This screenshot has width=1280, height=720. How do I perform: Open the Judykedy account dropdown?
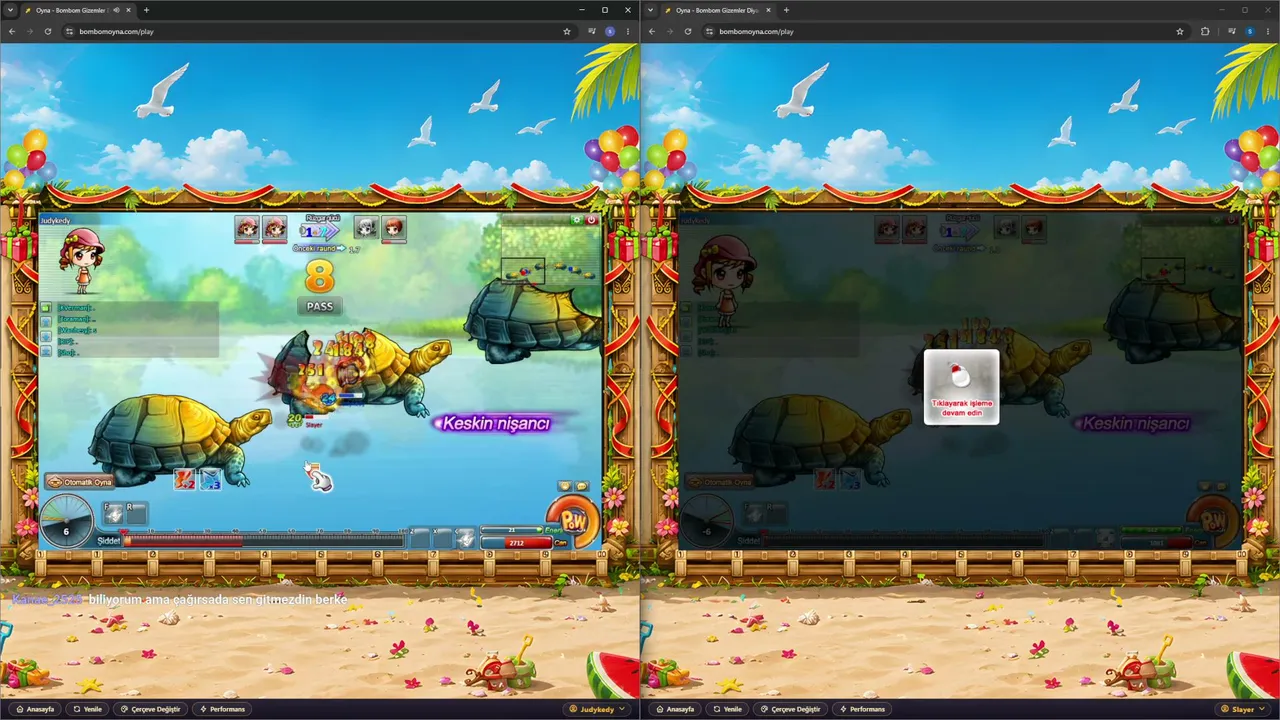598,709
